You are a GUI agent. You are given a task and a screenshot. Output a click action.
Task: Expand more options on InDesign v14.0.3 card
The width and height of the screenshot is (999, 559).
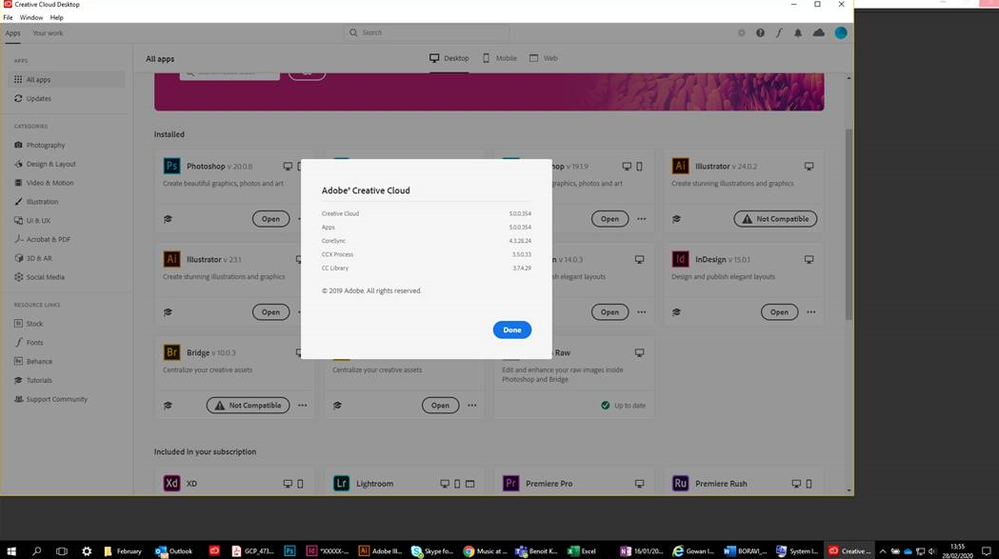click(642, 312)
